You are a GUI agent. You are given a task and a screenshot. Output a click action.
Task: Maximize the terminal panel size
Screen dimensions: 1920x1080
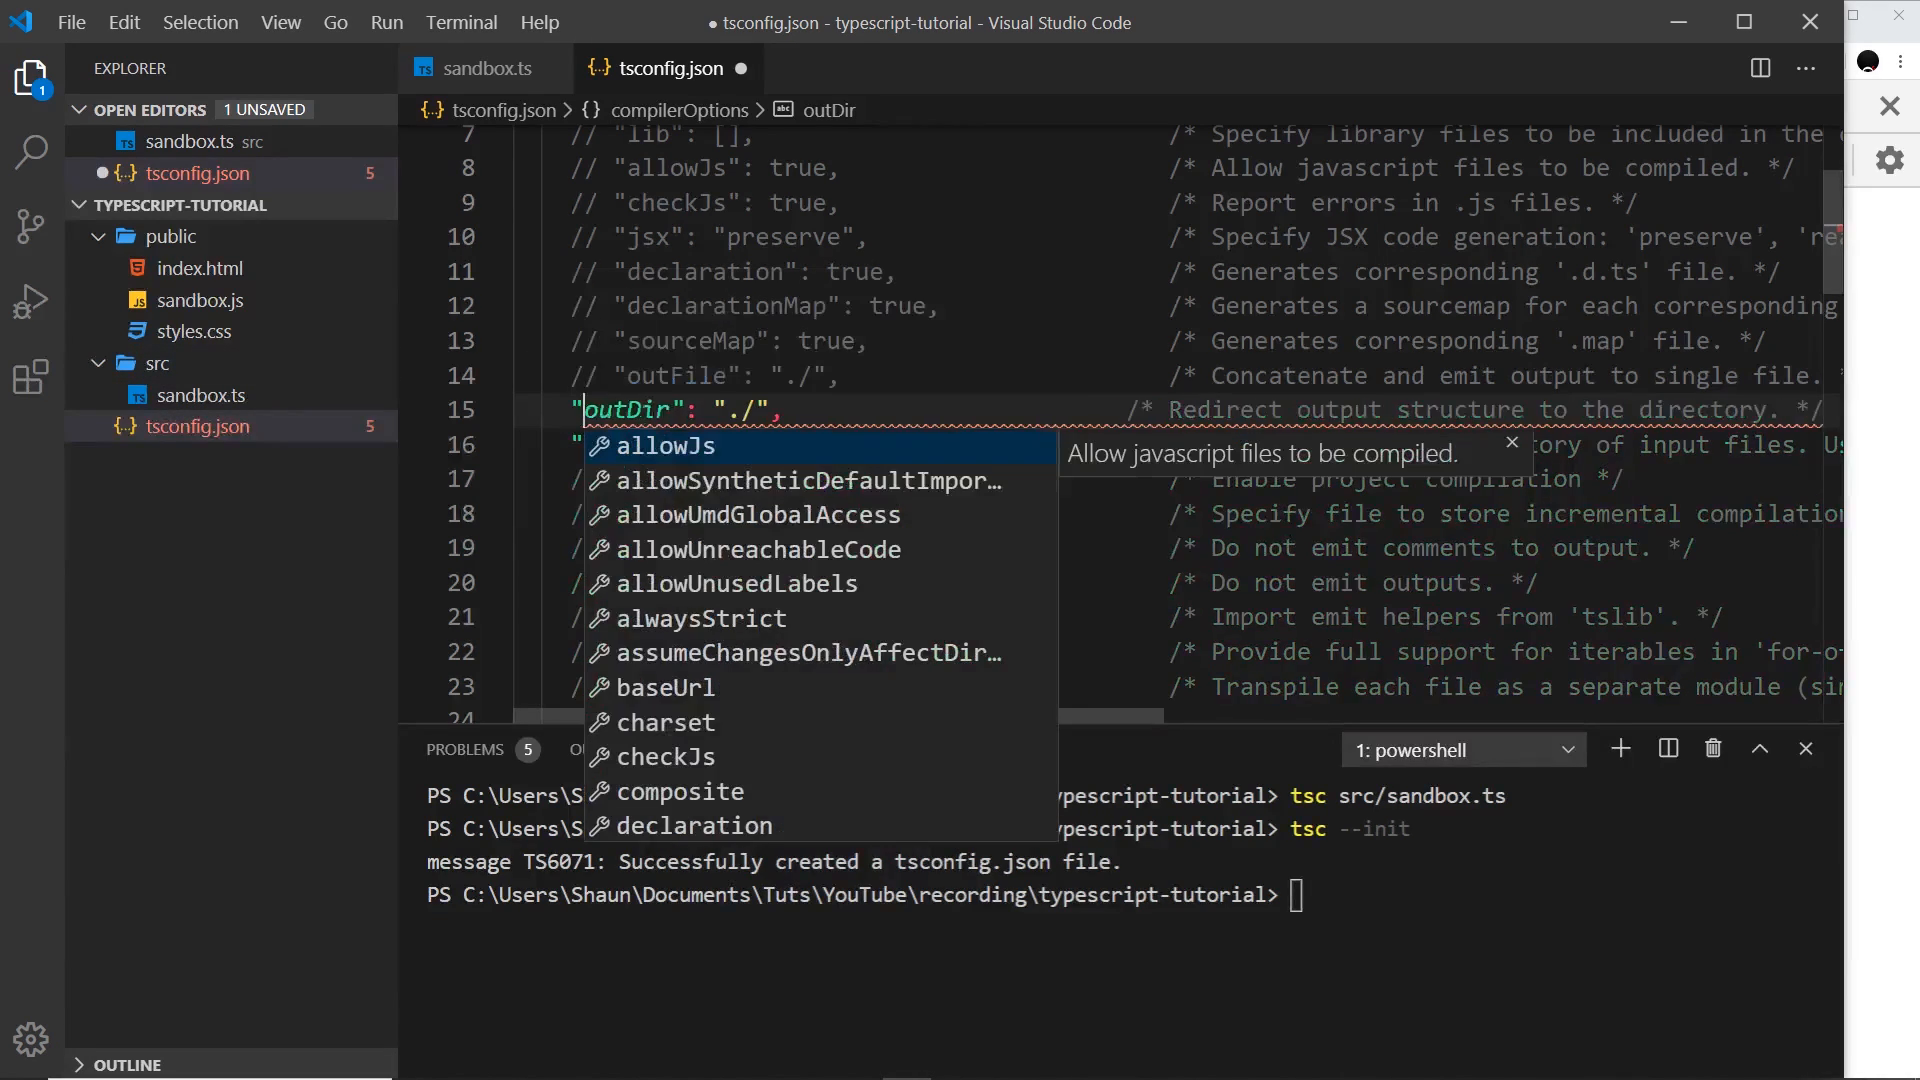coord(1760,749)
